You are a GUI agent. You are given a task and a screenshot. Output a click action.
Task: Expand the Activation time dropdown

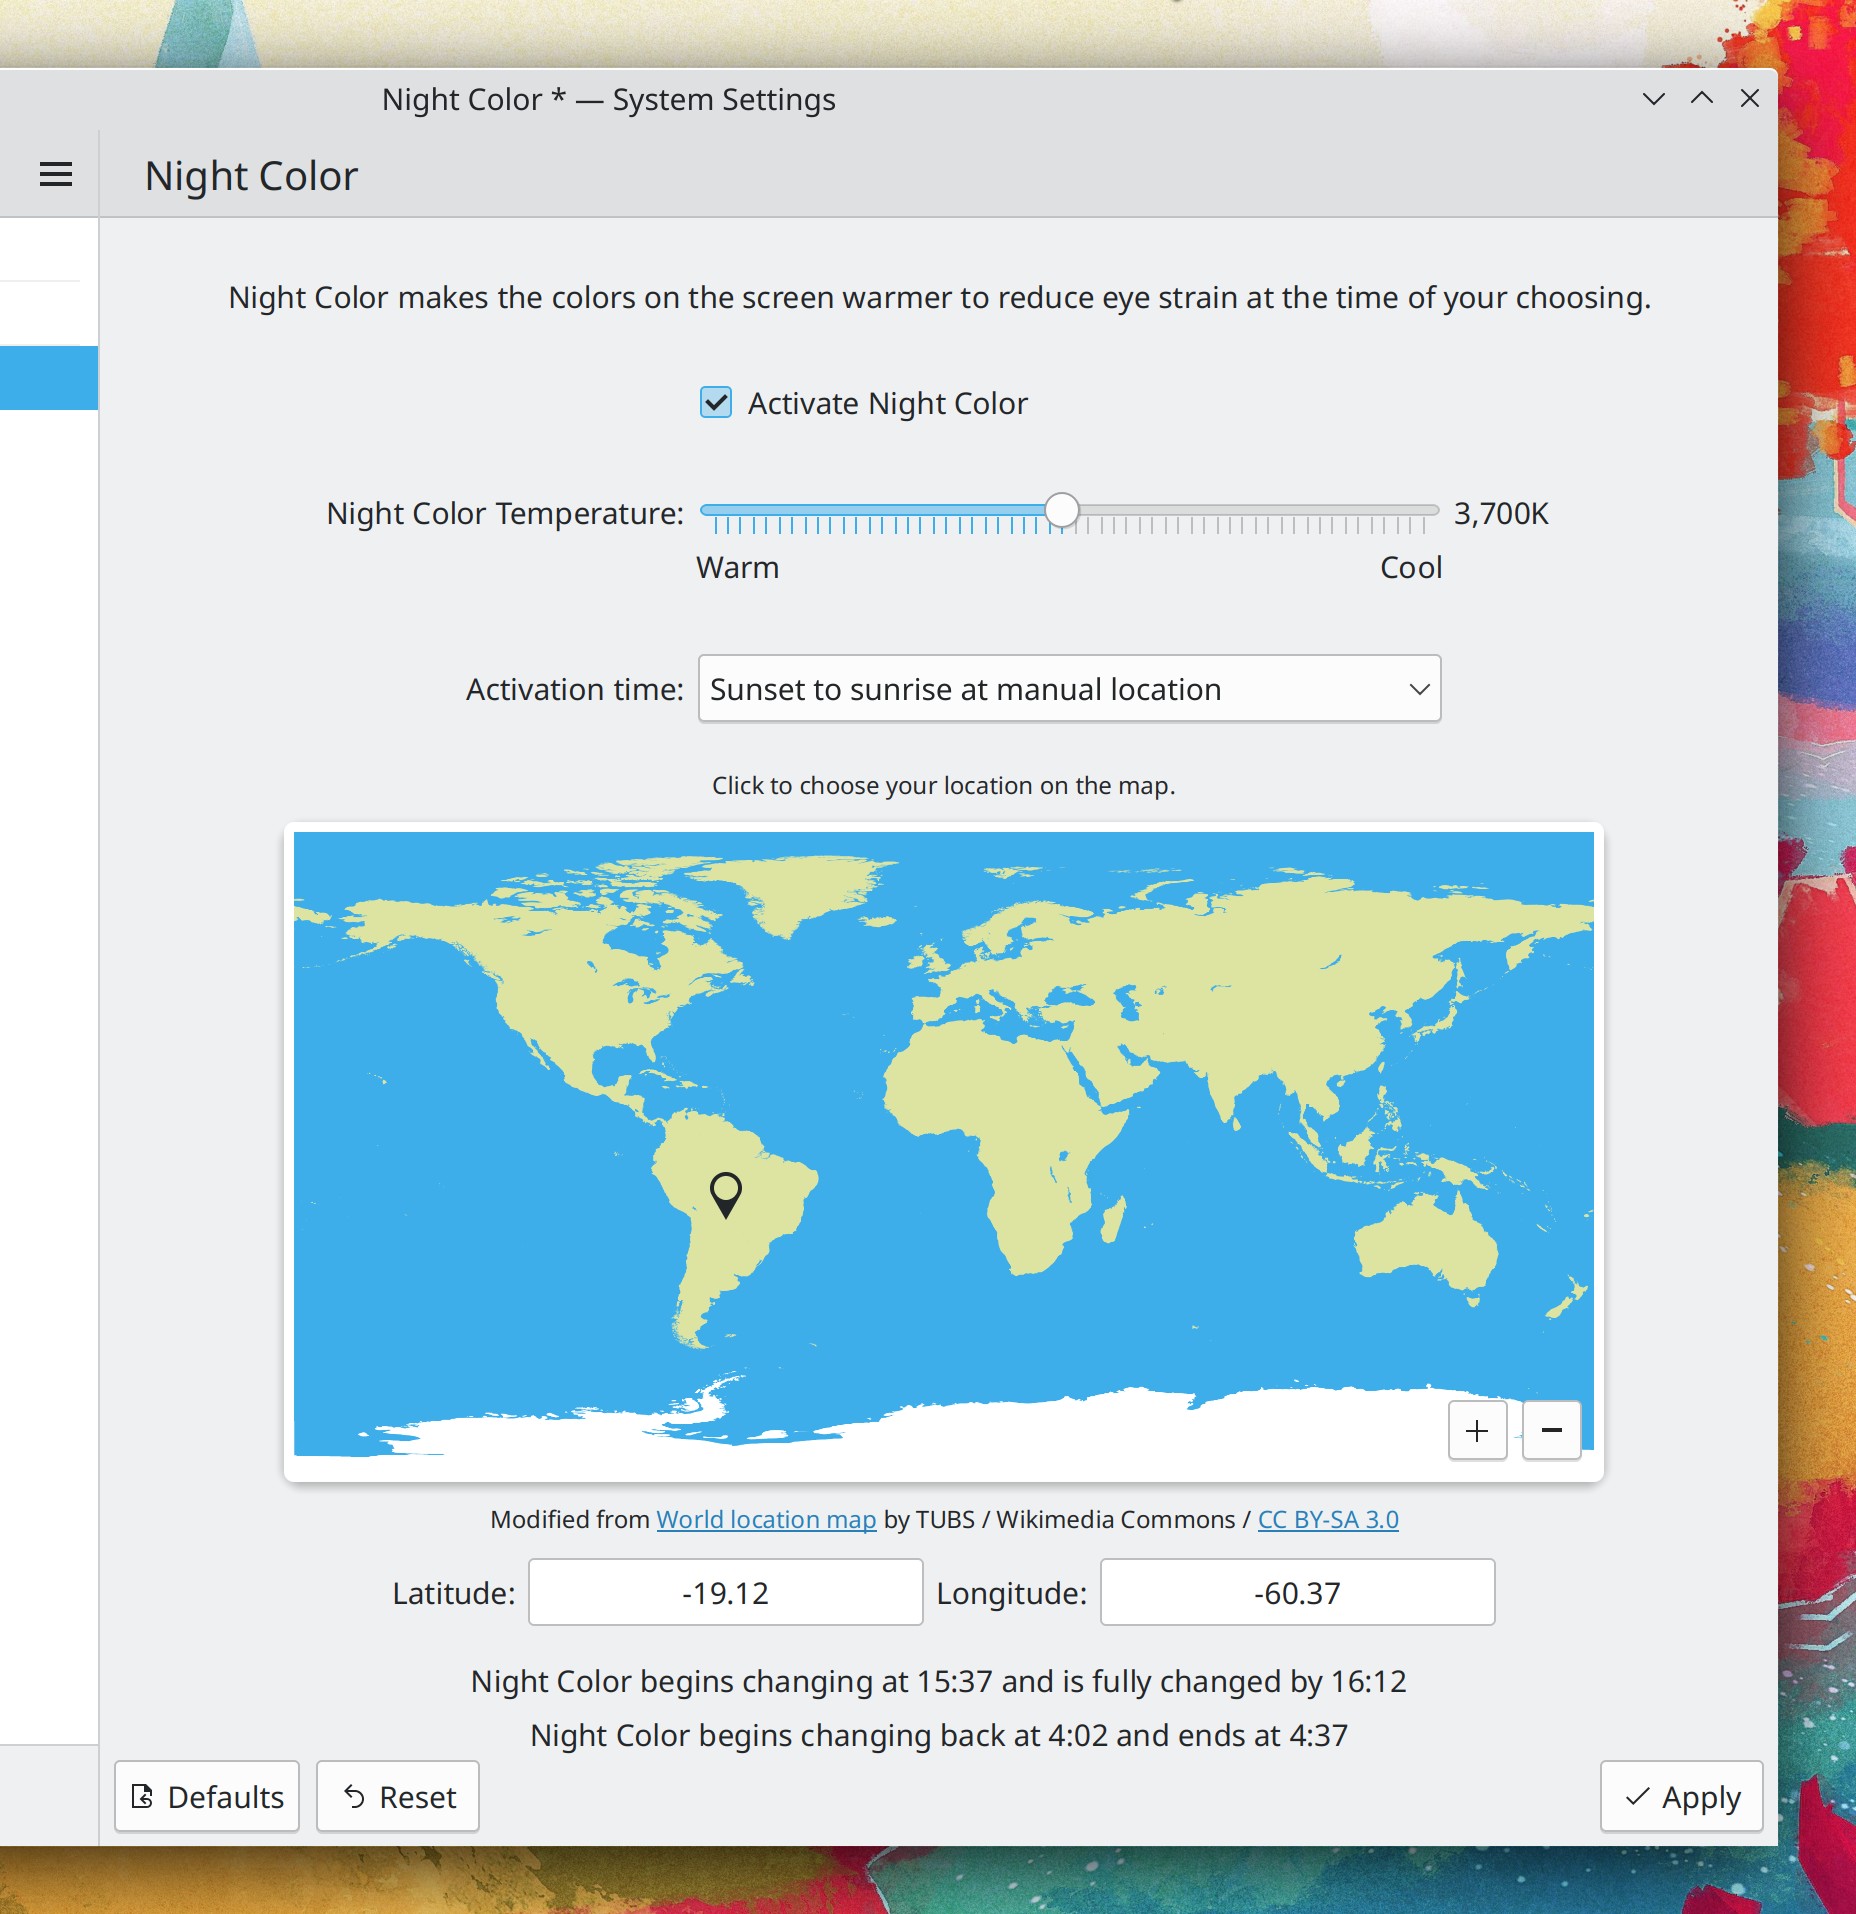[x=1068, y=689]
